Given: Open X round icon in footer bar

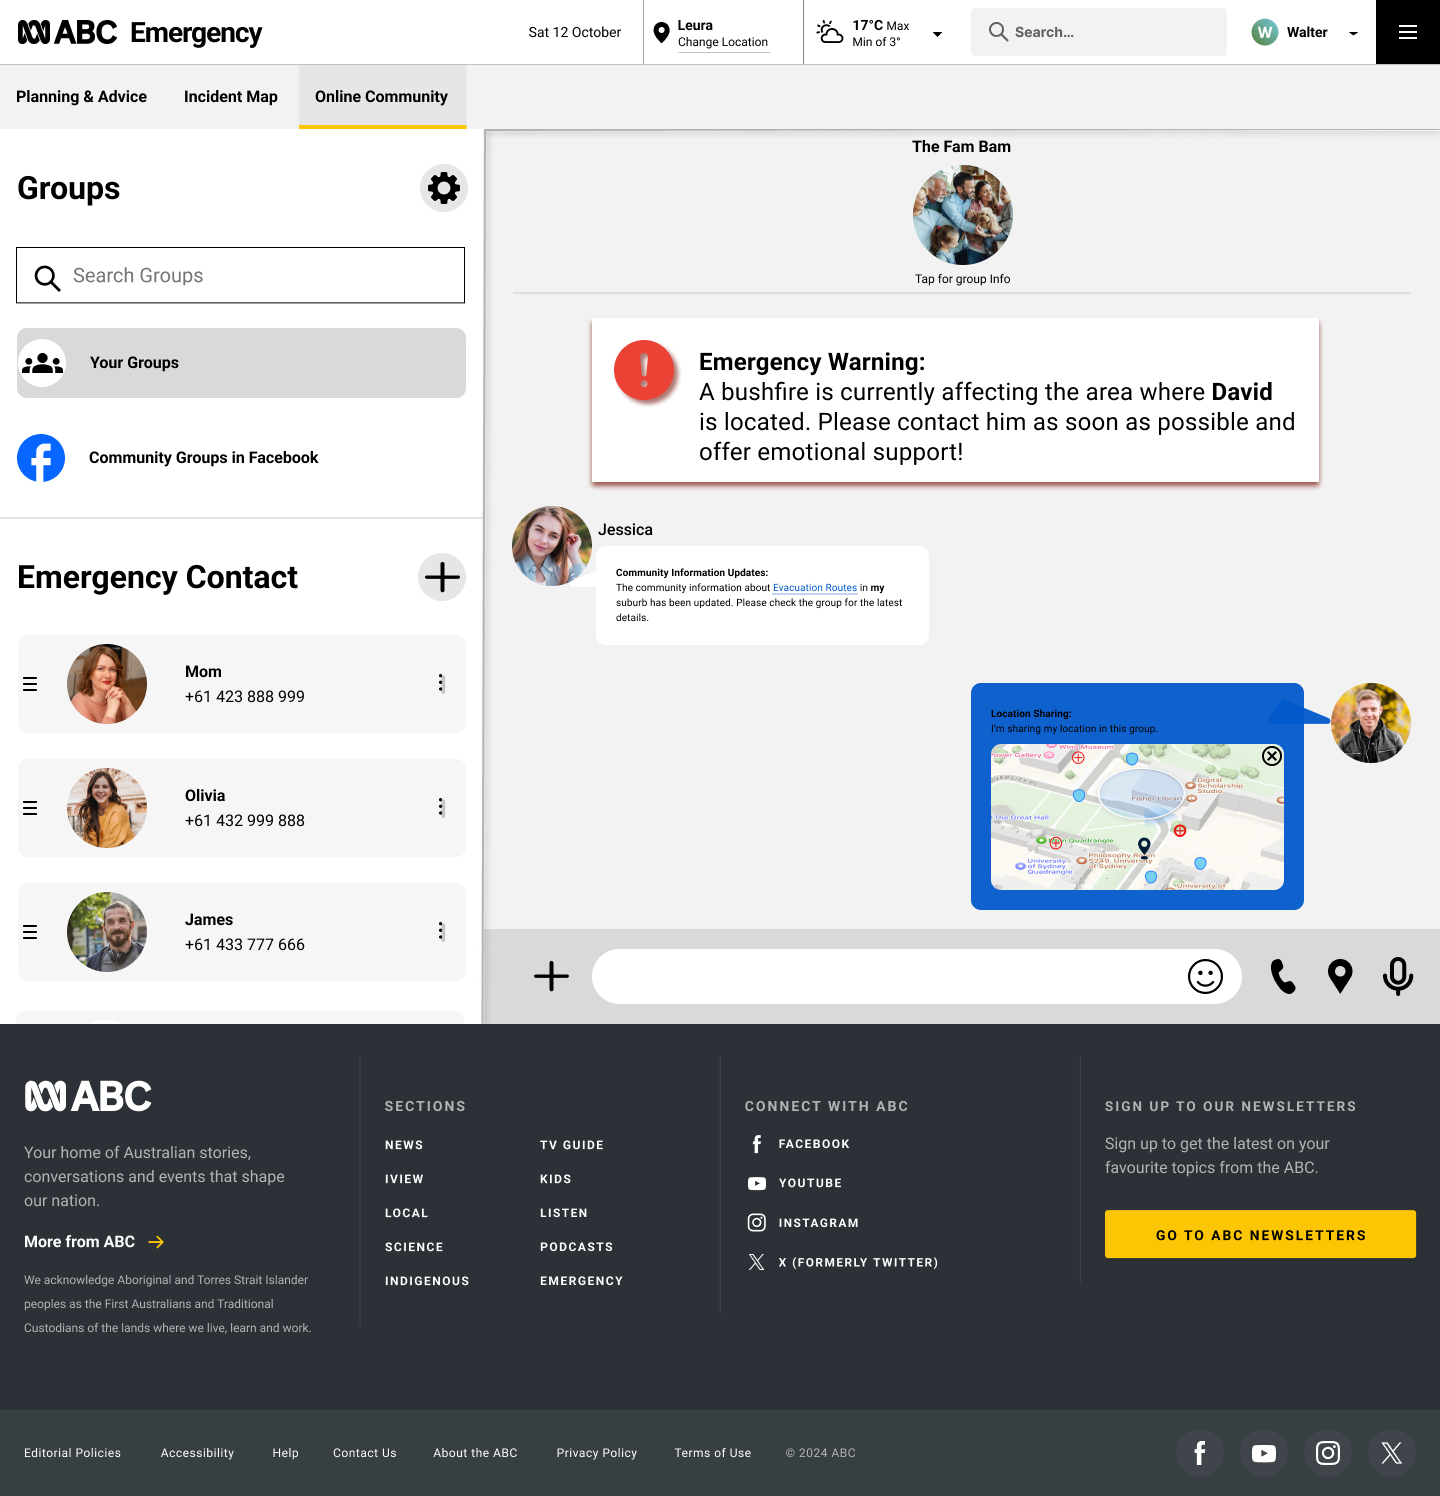Looking at the screenshot, I should [1392, 1453].
